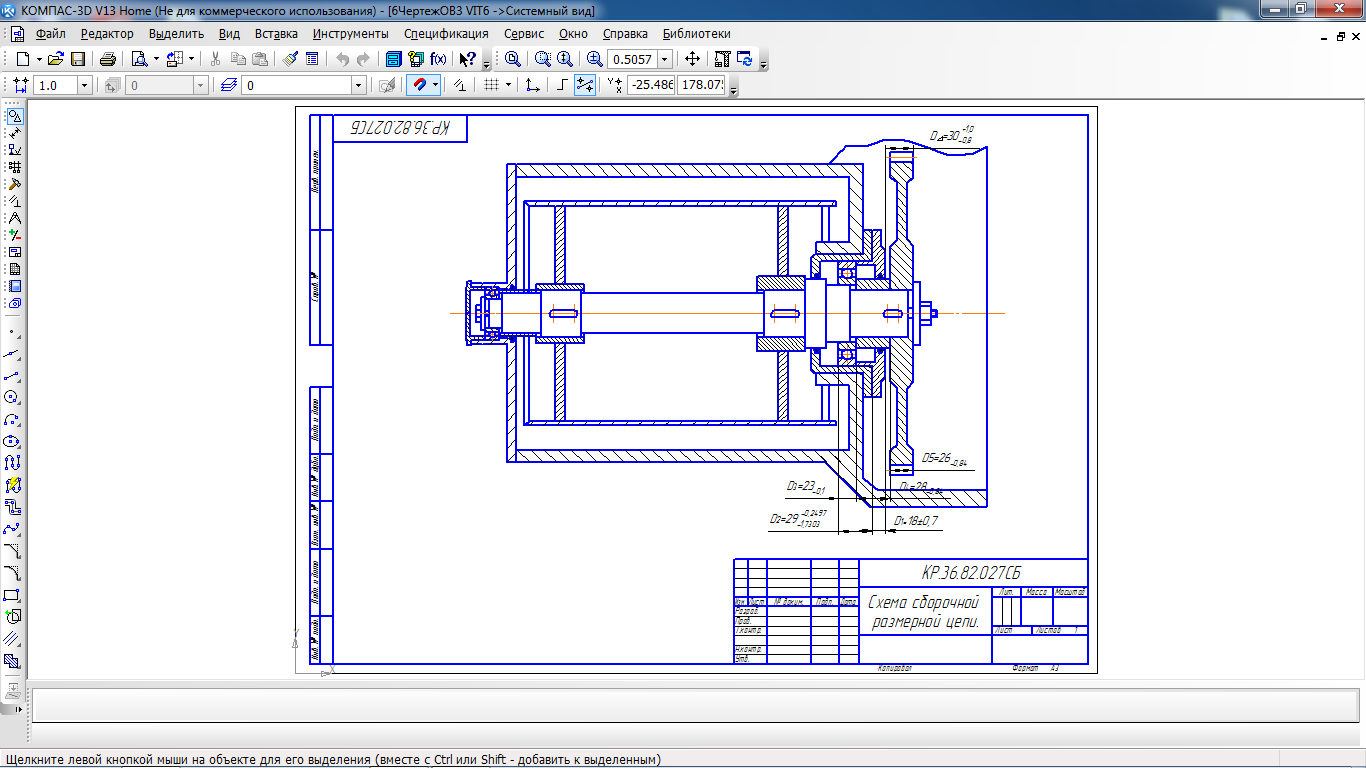Print document printer icon

108,59
